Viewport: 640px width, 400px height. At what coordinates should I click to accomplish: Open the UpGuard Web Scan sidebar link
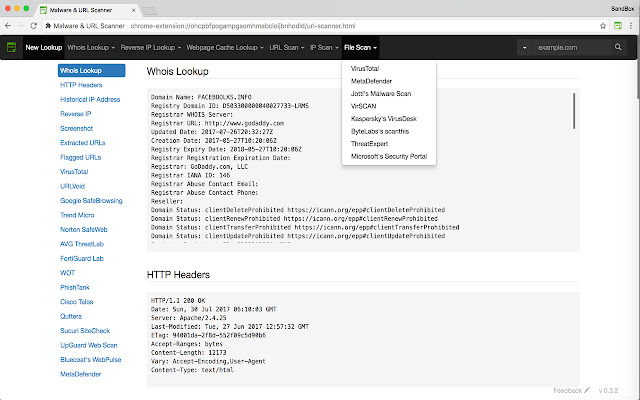89,345
